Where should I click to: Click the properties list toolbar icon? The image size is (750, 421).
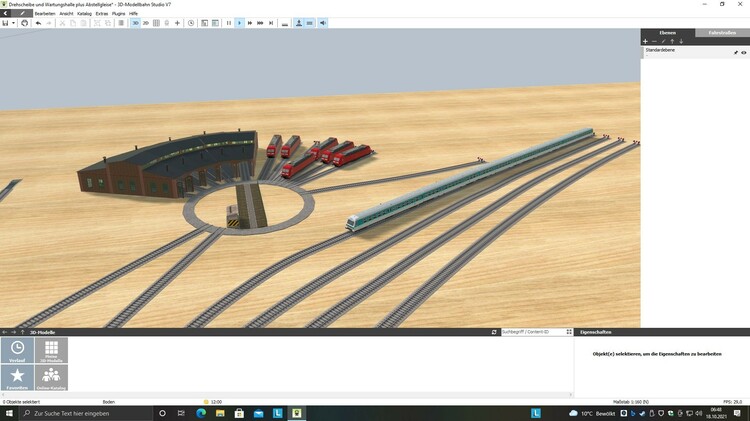tap(121, 23)
